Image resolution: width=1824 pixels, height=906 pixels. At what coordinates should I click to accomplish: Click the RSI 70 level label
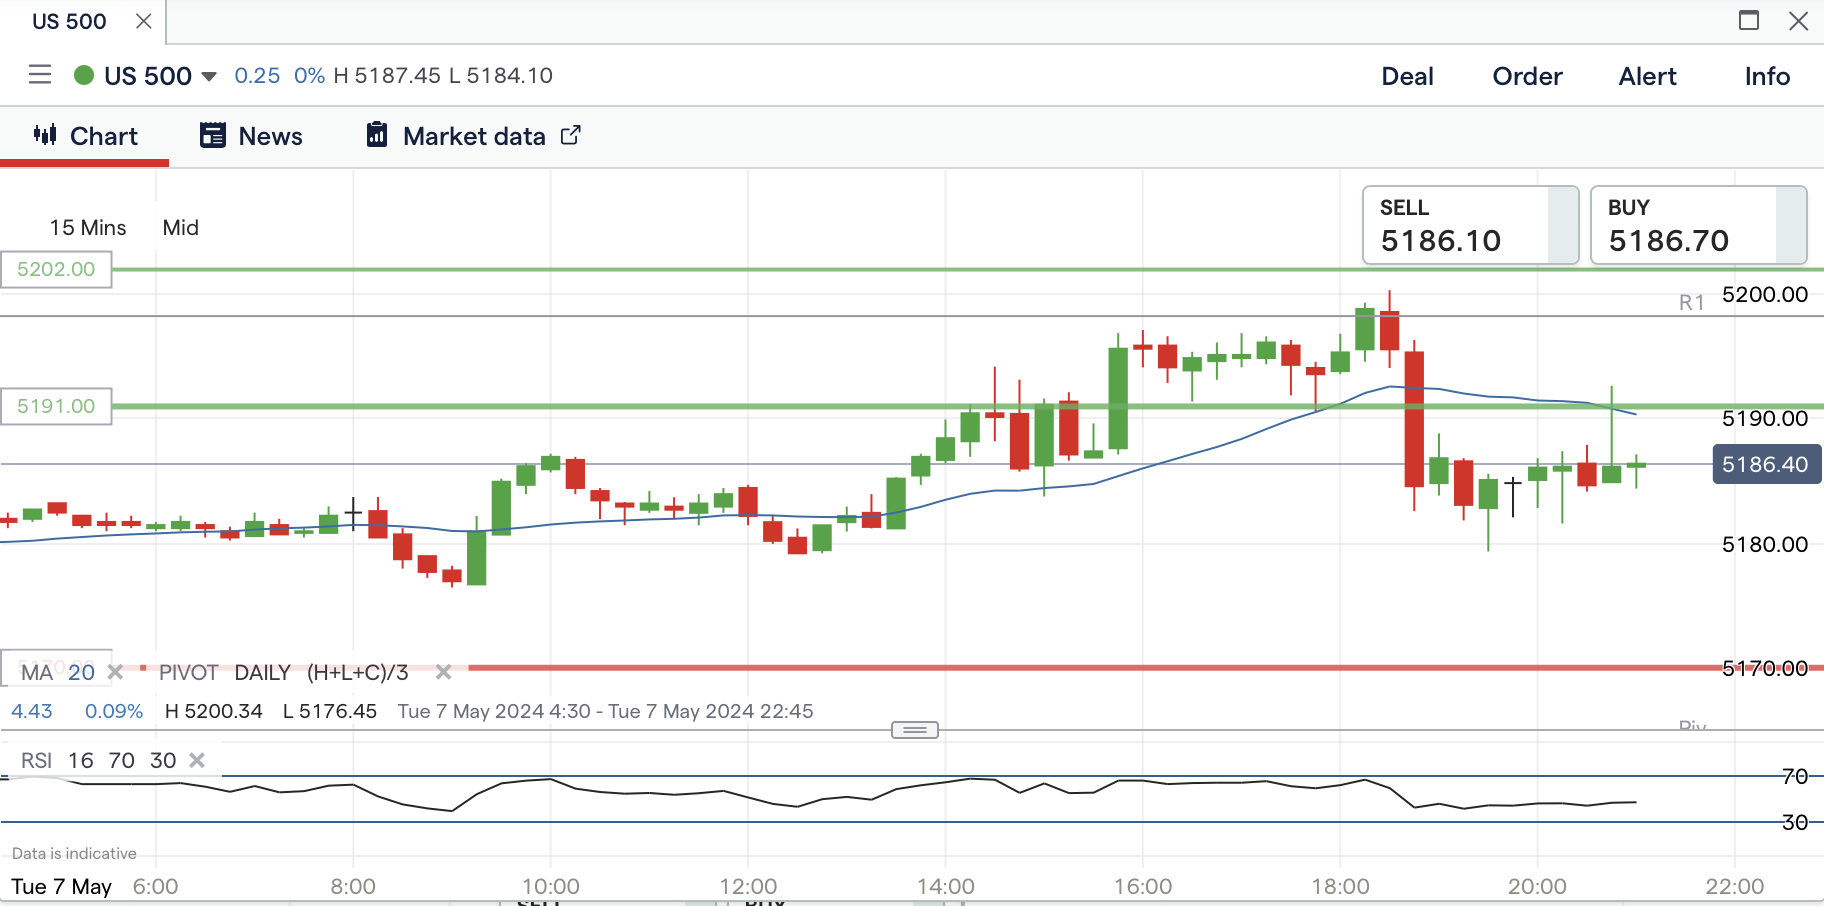coord(1795,776)
